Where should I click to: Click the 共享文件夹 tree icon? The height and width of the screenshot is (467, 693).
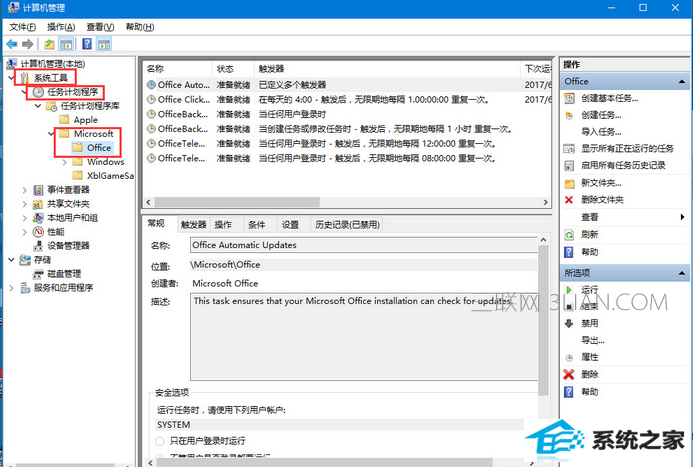click(x=38, y=204)
